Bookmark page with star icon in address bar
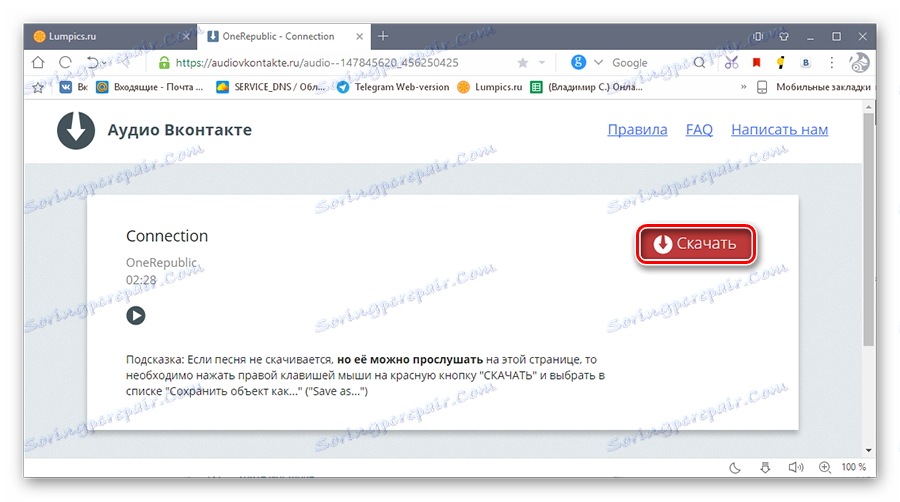This screenshot has width=900, height=502. tap(522, 63)
